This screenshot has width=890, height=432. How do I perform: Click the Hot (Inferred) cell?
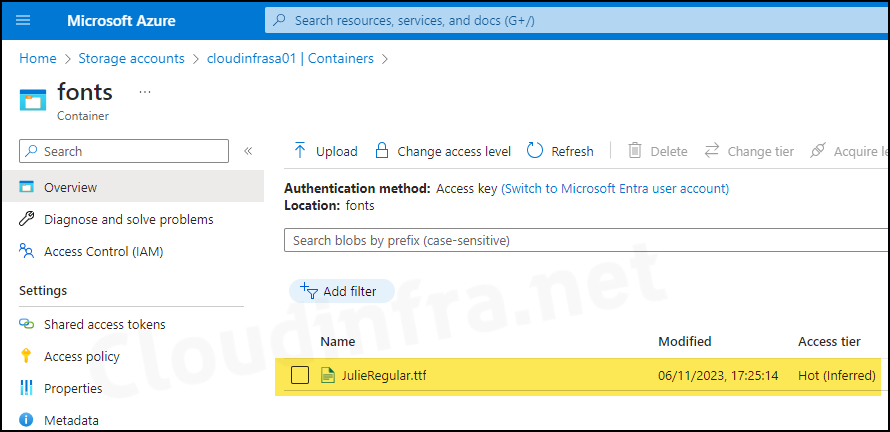point(837,375)
